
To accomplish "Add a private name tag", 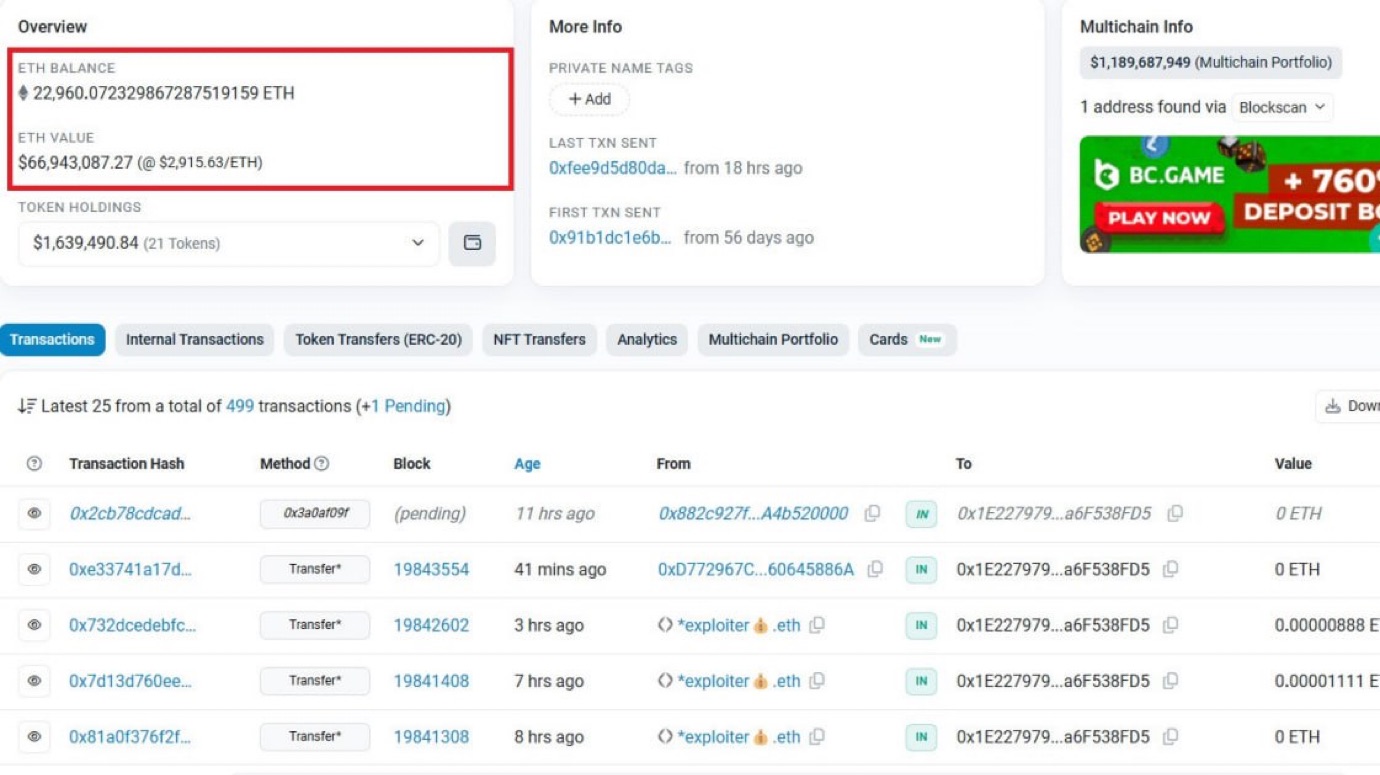I will click(589, 99).
